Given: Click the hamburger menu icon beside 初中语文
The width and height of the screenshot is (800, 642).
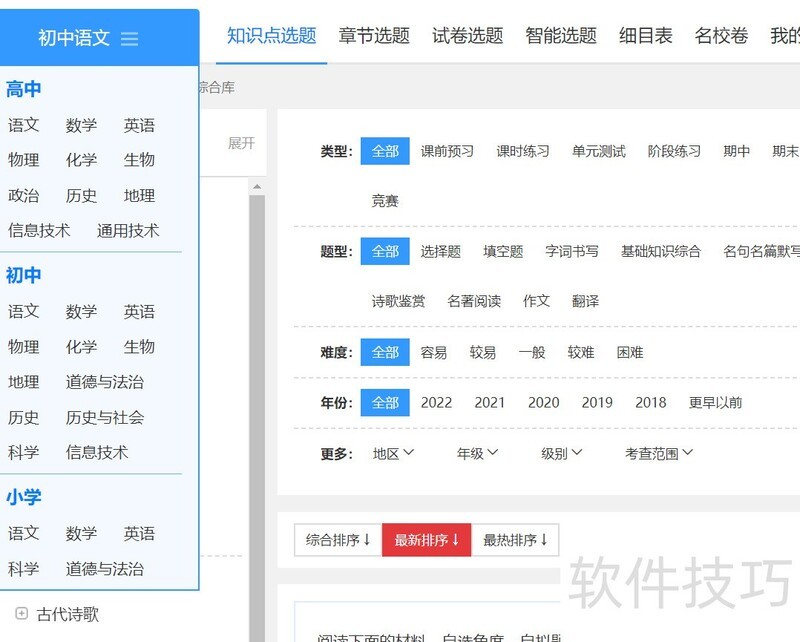Looking at the screenshot, I should (x=129, y=39).
